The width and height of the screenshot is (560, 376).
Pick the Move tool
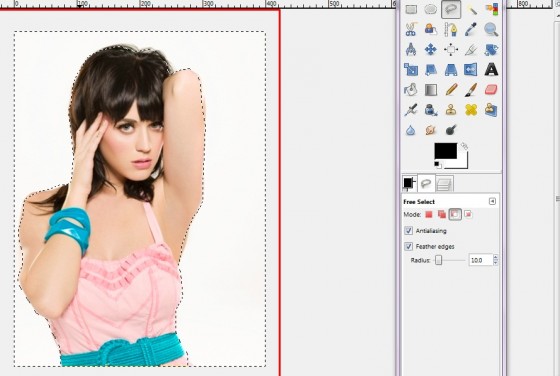(x=431, y=49)
